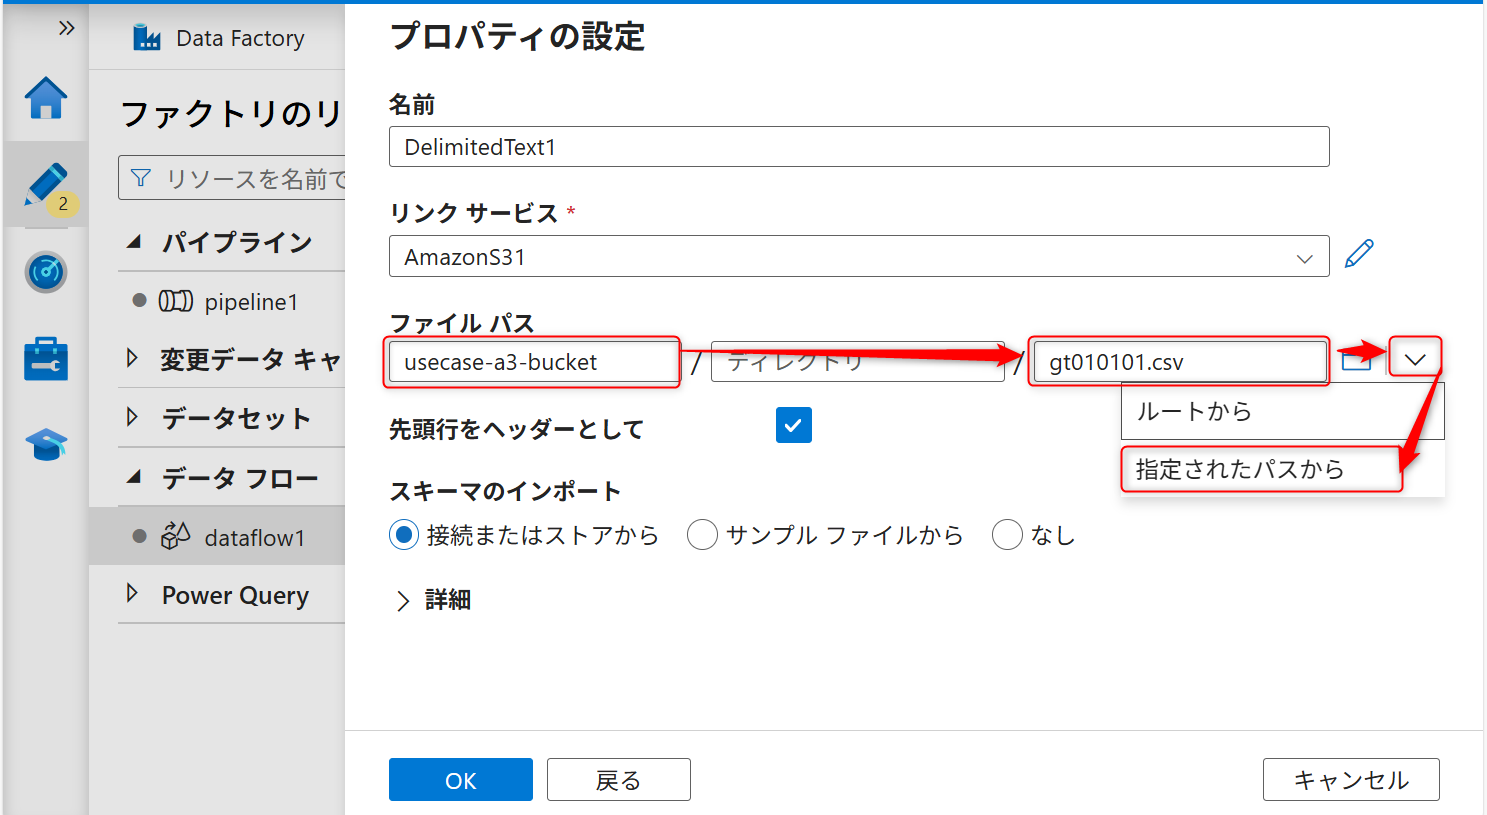Open the Monitor icon in the sidebar
The width and height of the screenshot is (1487, 815).
tap(45, 271)
